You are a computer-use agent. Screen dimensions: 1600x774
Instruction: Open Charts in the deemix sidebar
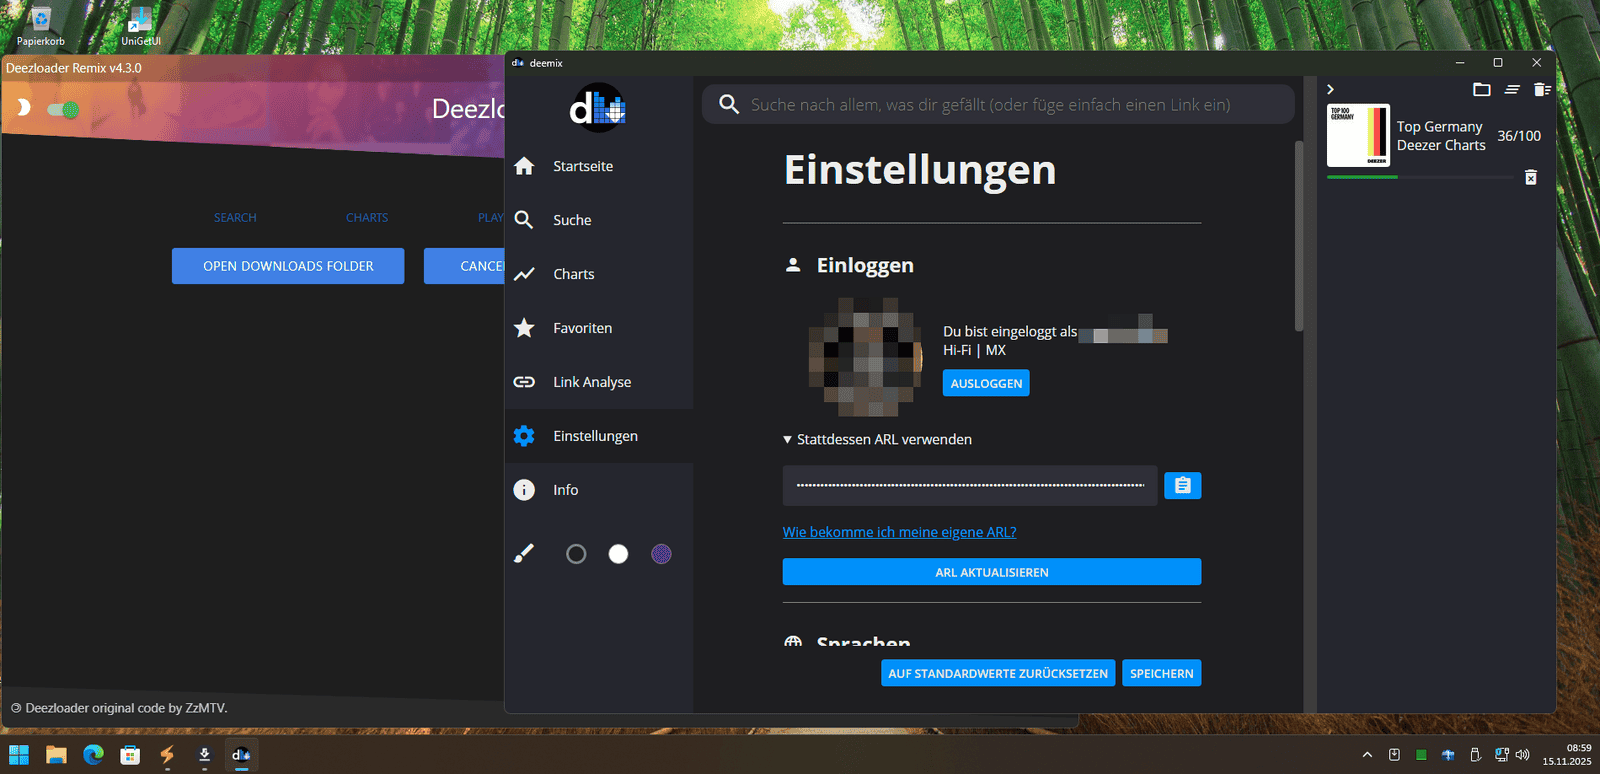click(599, 274)
